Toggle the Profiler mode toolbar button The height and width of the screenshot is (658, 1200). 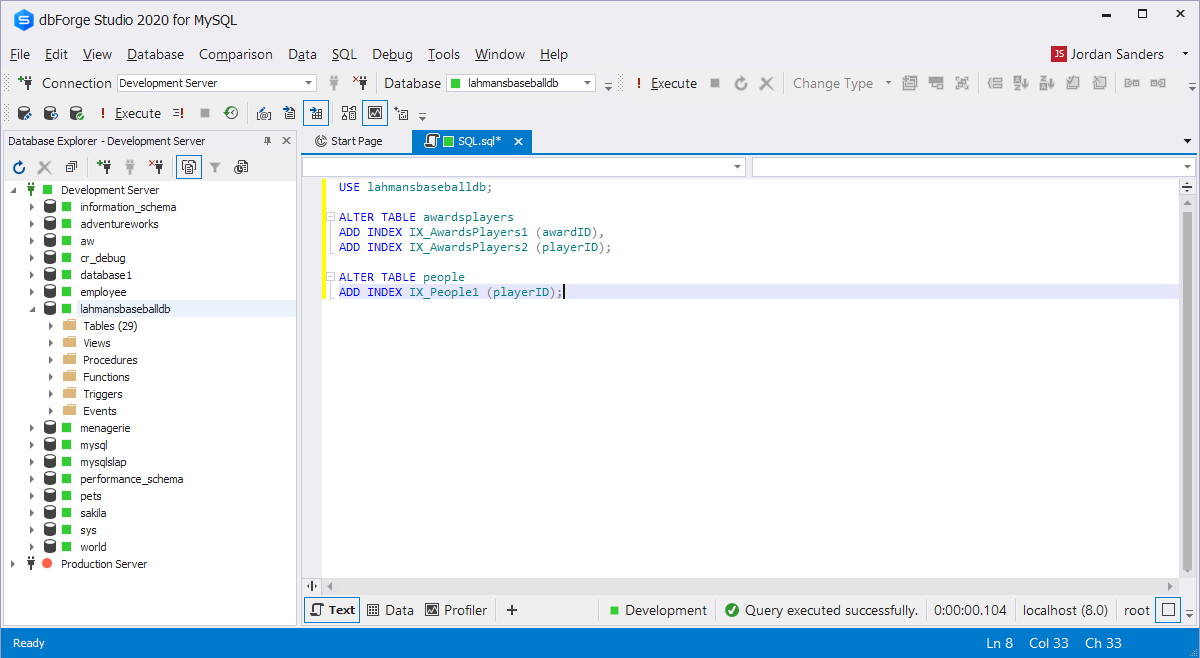[x=375, y=113]
